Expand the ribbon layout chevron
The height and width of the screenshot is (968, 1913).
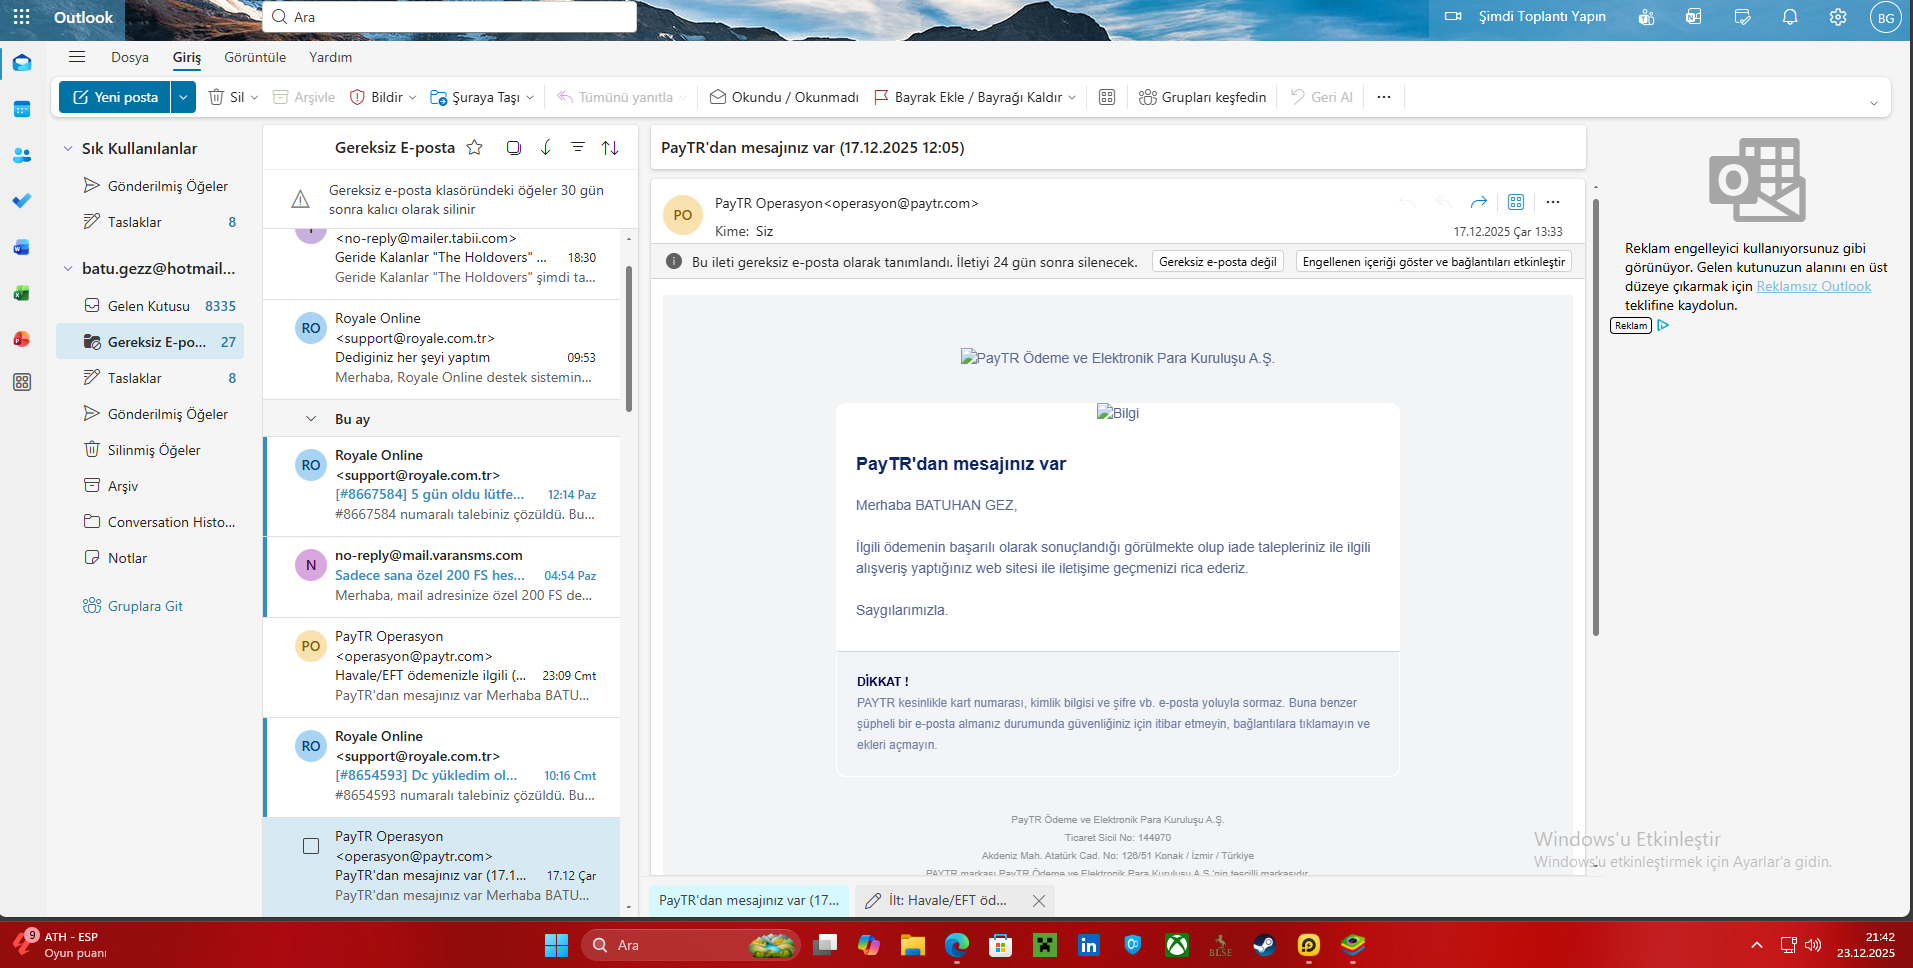tap(1874, 103)
